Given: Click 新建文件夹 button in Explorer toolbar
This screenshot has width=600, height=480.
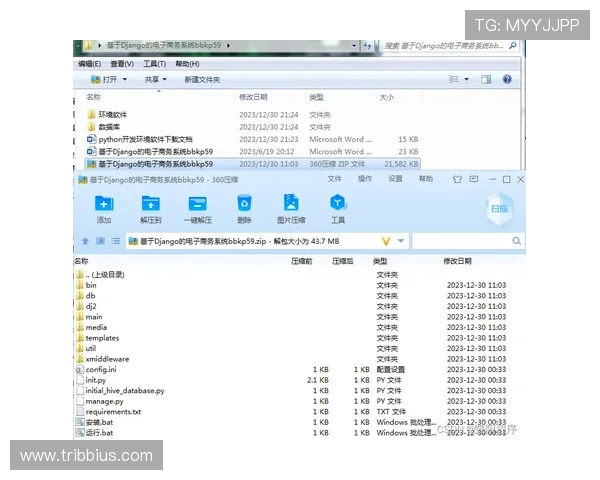Looking at the screenshot, I should coord(202,80).
